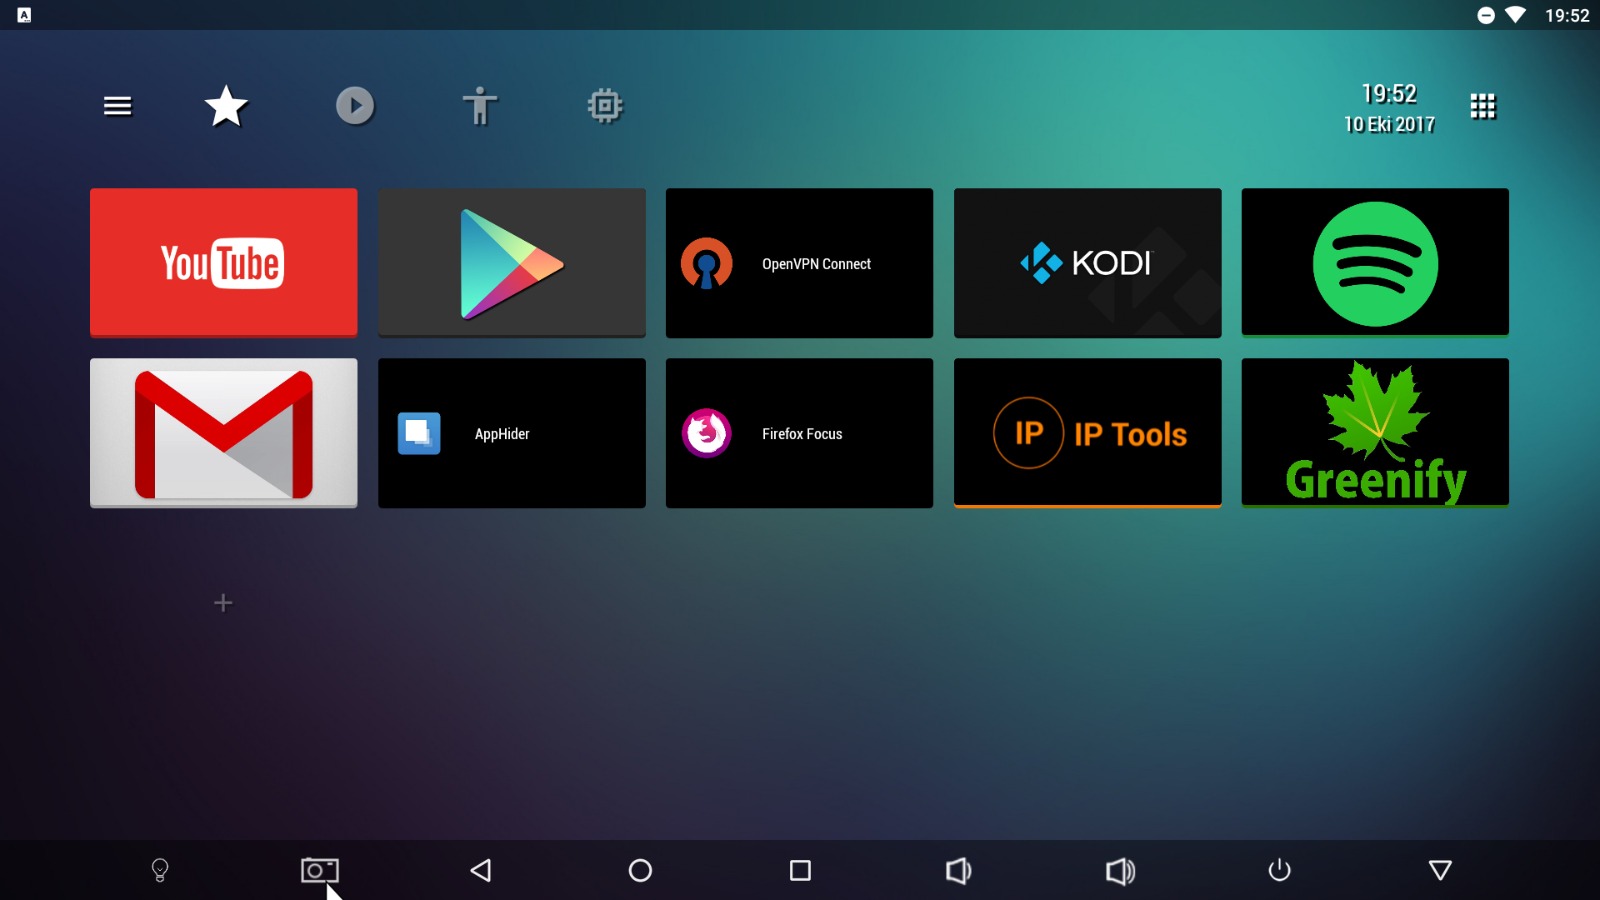Open power menu icon
Viewport: 1600px width, 900px height.
(1279, 870)
